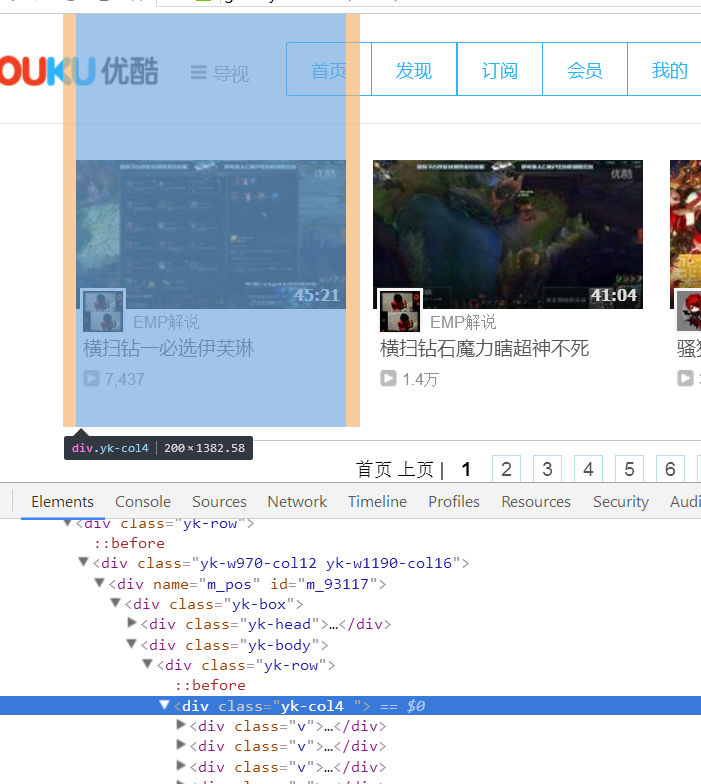Expand the yk-head div node
Screen dimensions: 701x784
tap(132, 622)
